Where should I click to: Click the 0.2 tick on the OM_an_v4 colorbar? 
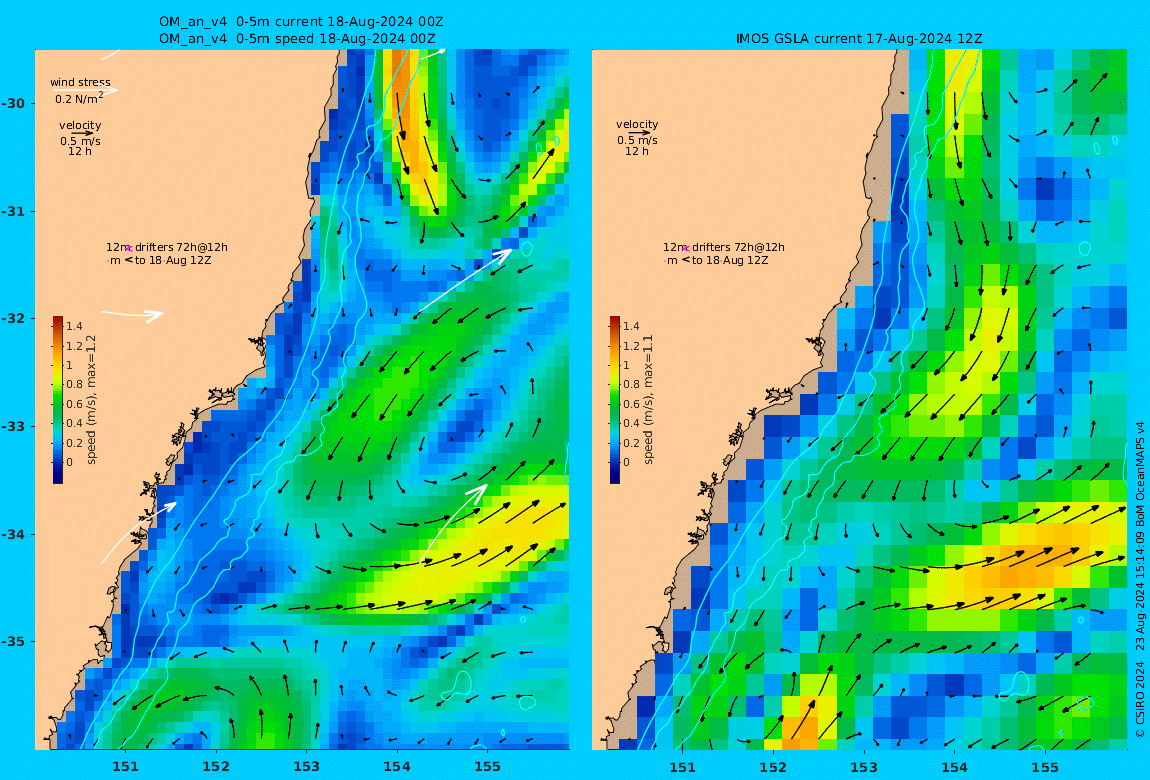click(74, 443)
